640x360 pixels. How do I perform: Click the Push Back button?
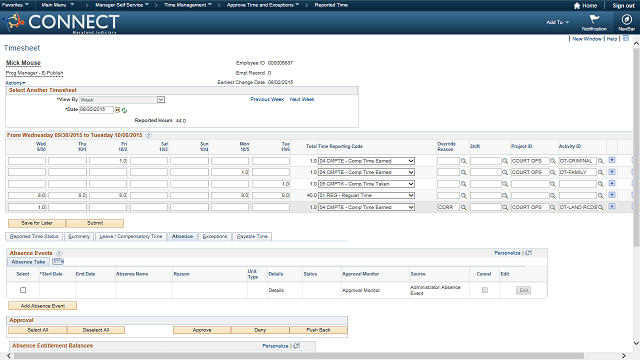318,330
